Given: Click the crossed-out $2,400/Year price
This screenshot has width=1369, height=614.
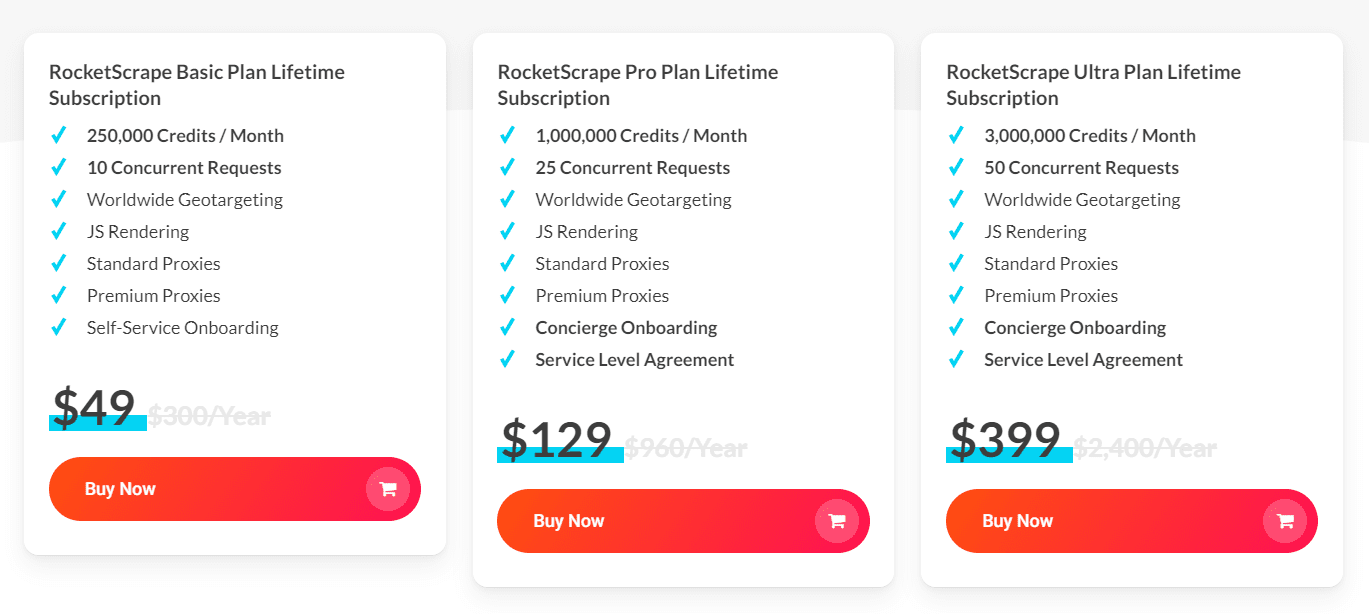Looking at the screenshot, I should pyautogui.click(x=1146, y=449).
